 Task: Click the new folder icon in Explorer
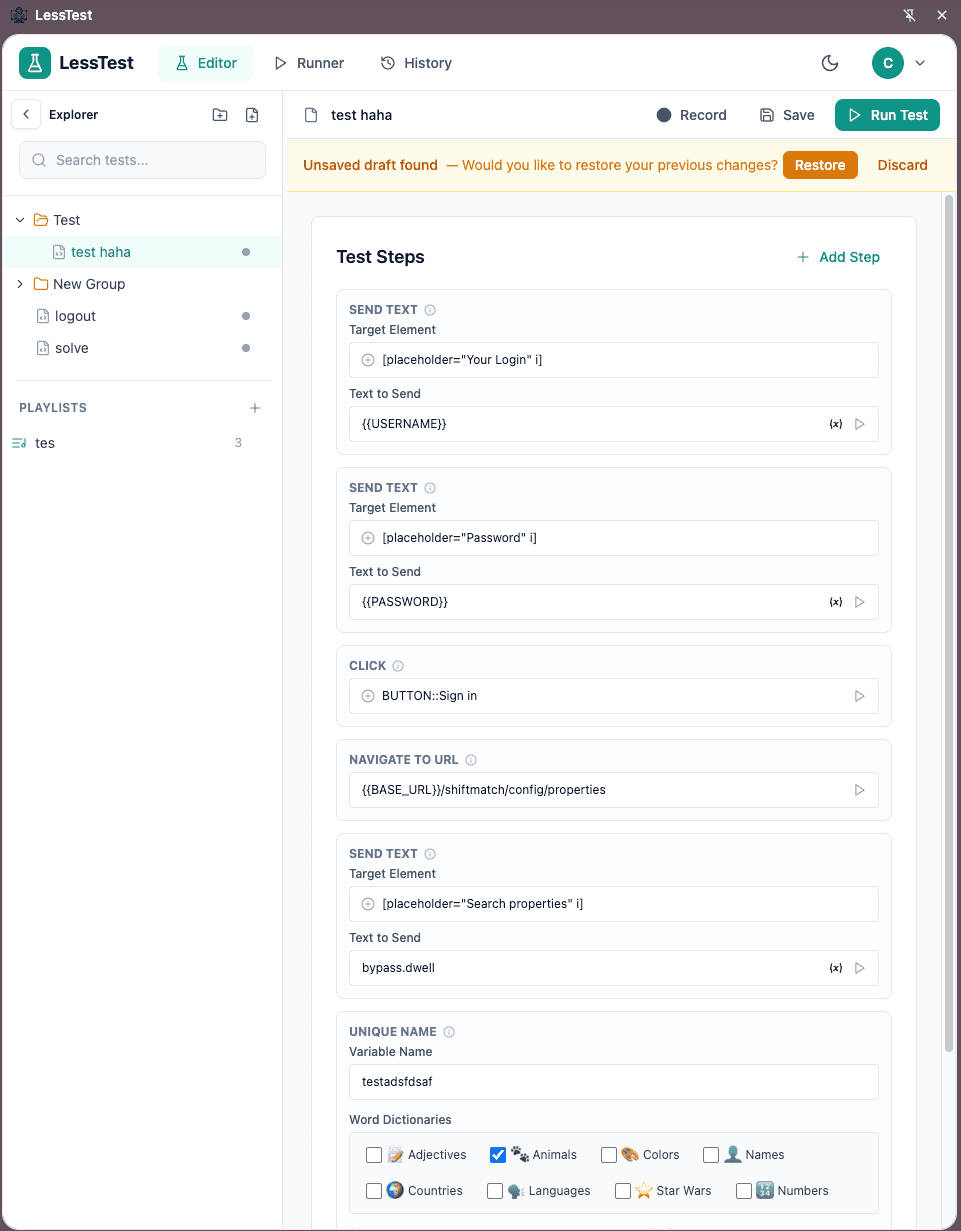pos(220,114)
